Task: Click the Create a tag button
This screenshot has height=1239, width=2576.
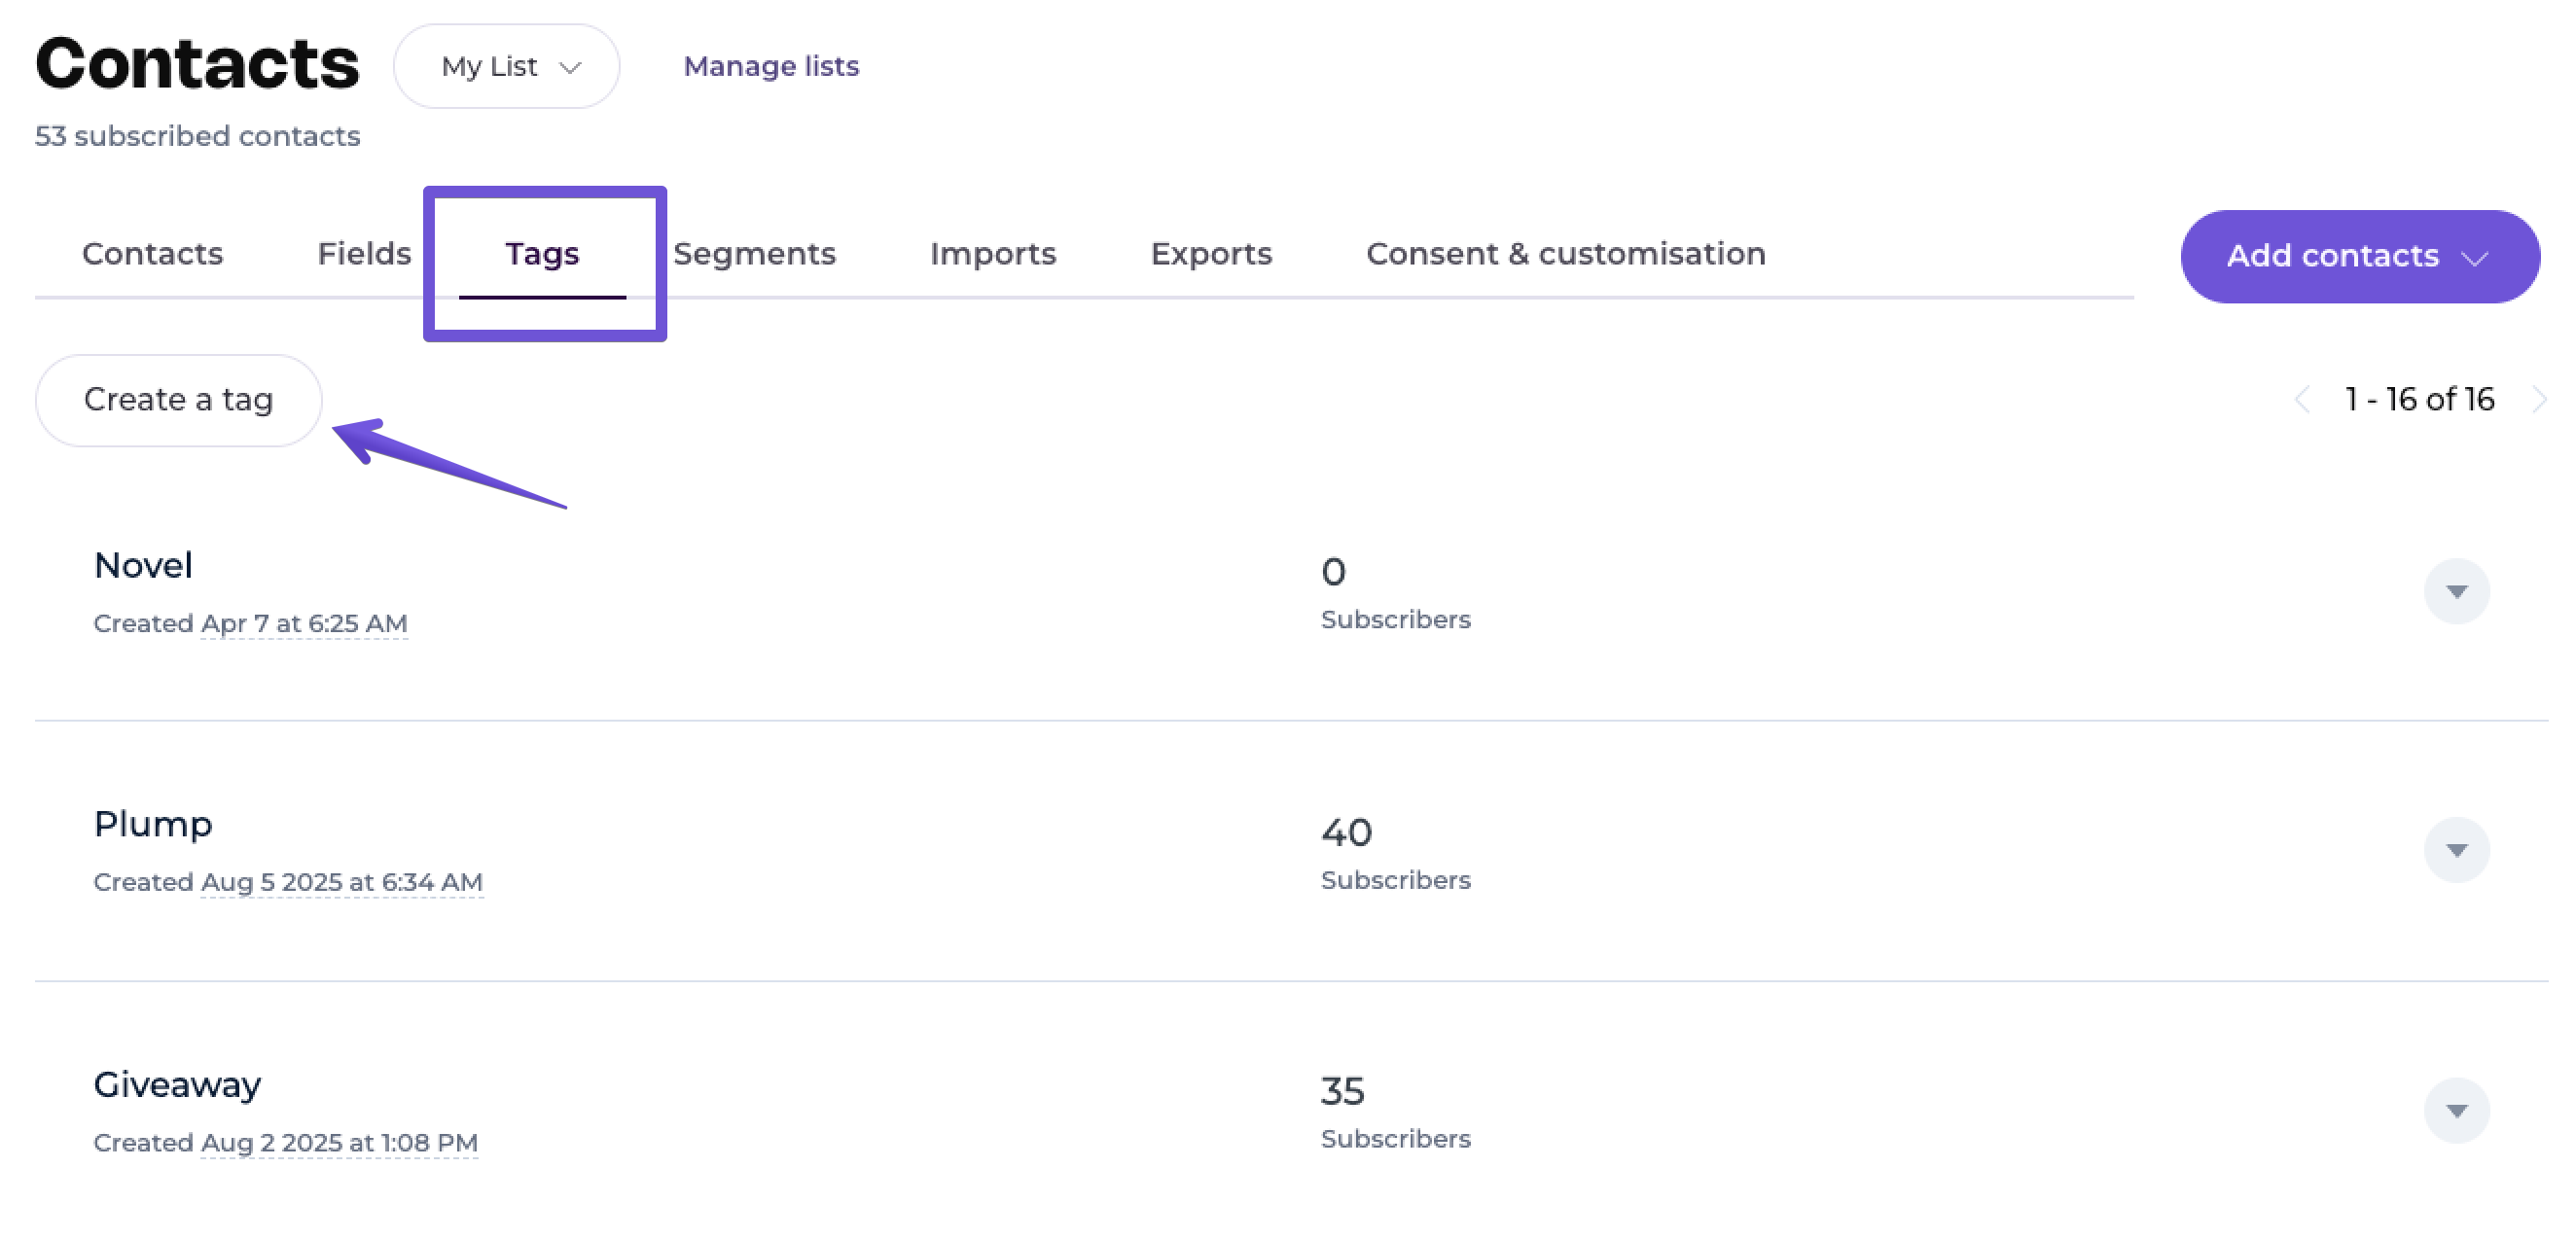Action: tap(178, 400)
